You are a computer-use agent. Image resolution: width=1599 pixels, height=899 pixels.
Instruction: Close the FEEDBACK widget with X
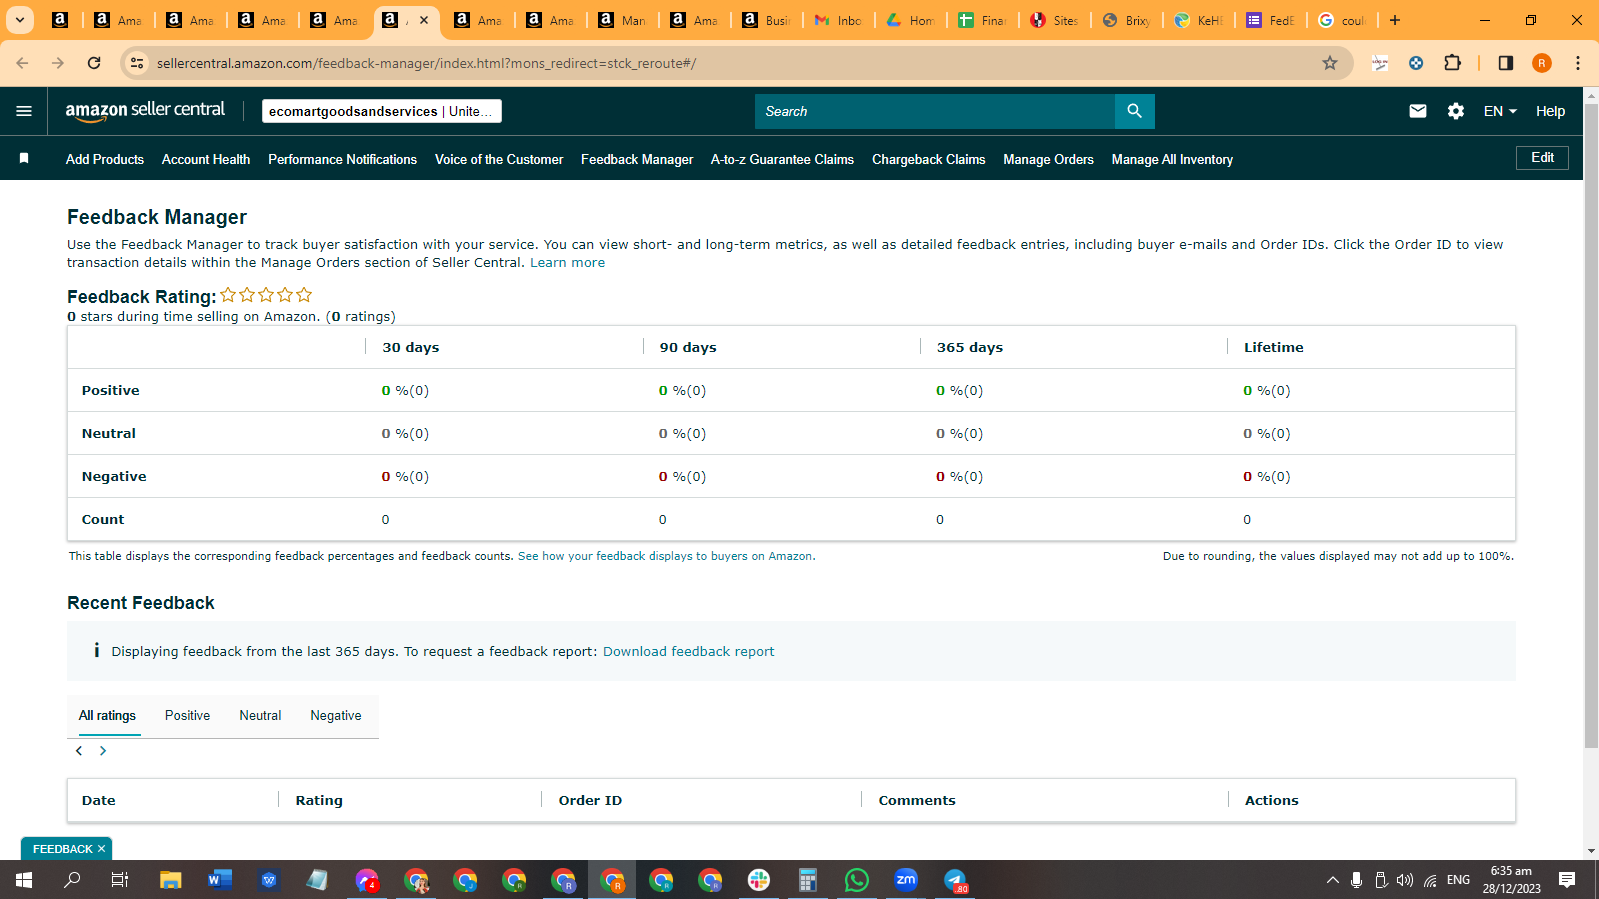(101, 849)
